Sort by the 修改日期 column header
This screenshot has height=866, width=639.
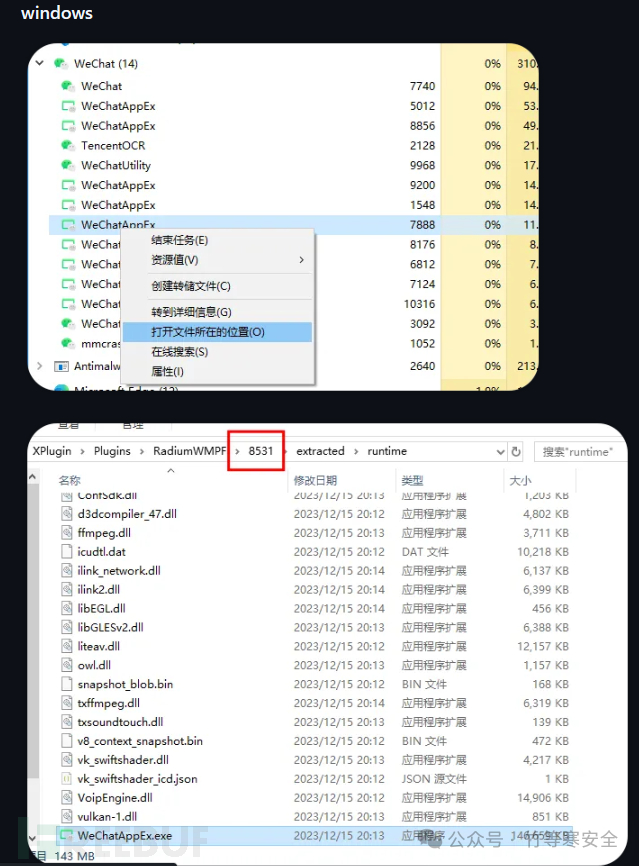coord(315,480)
